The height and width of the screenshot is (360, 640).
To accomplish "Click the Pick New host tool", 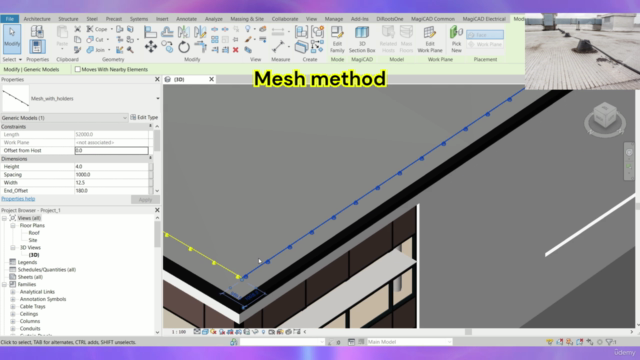I will pos(456,39).
